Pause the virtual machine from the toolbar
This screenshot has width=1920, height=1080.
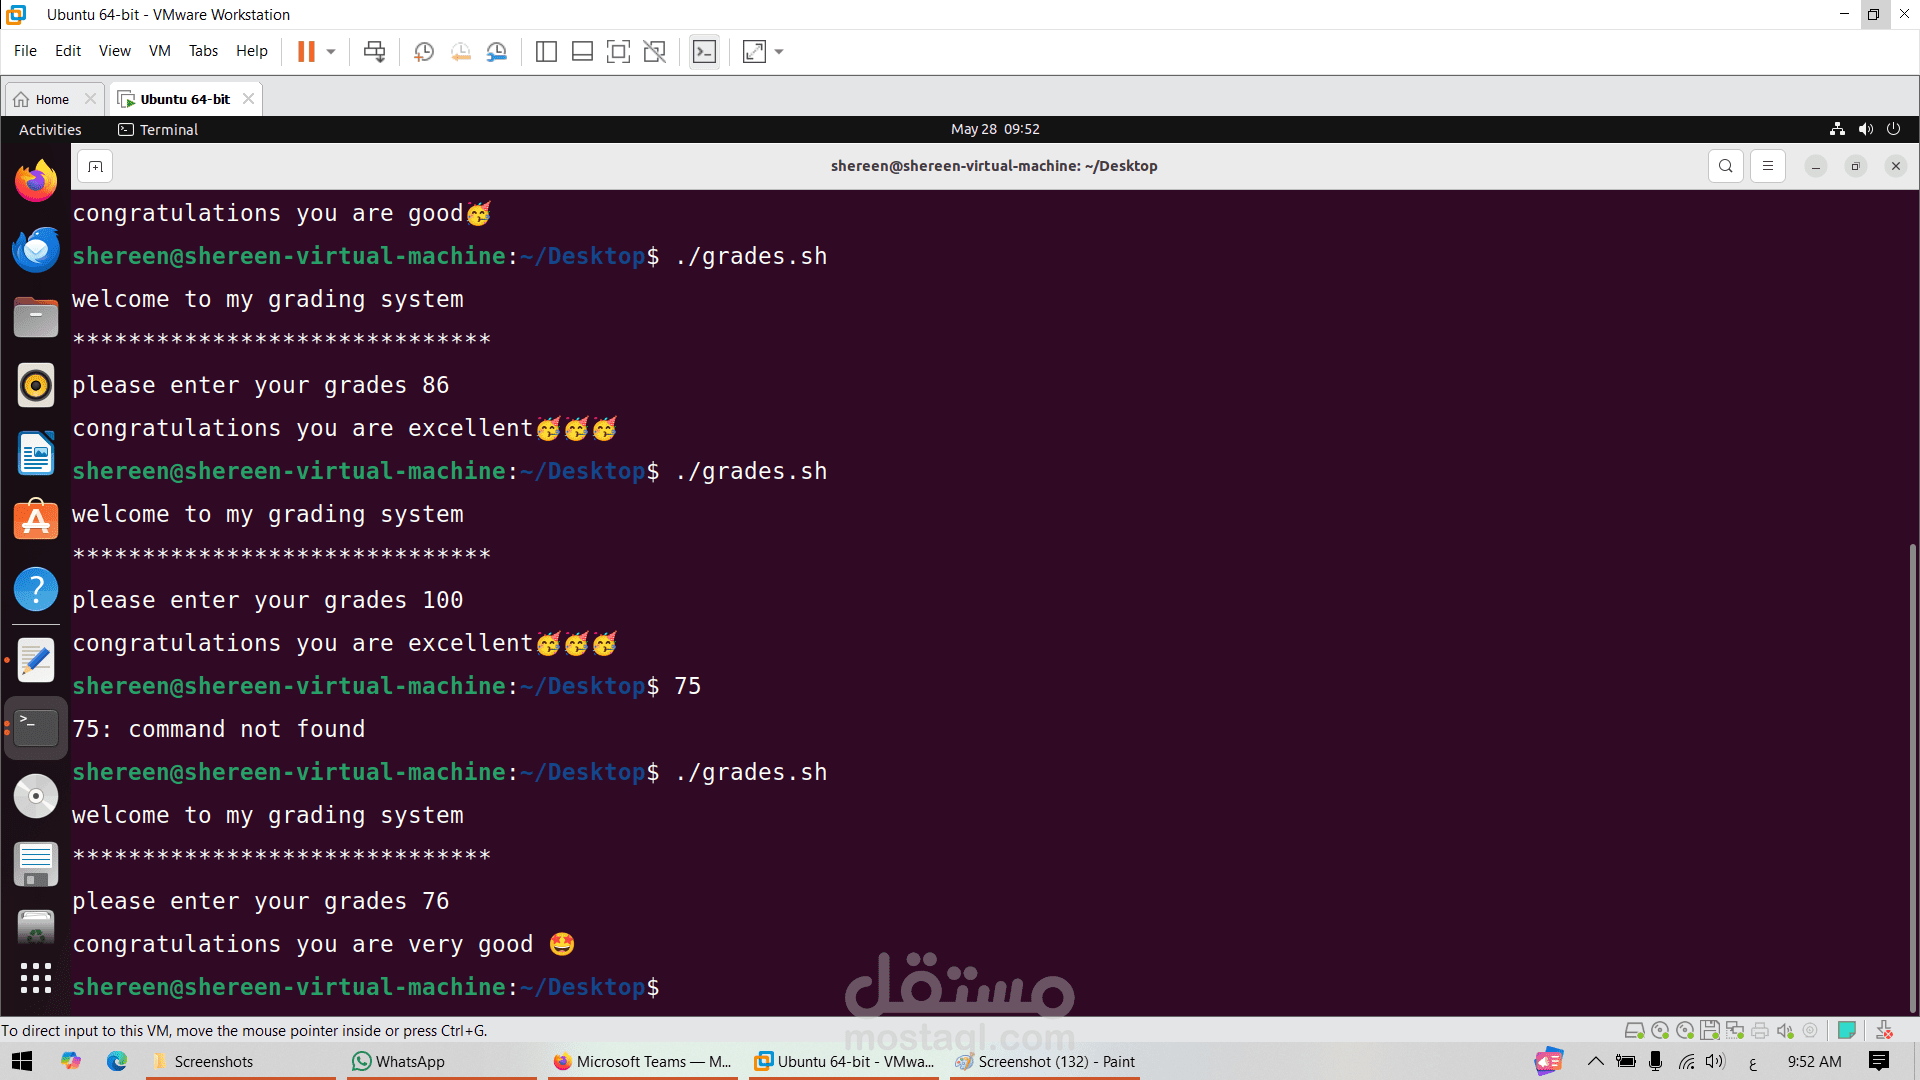click(306, 51)
